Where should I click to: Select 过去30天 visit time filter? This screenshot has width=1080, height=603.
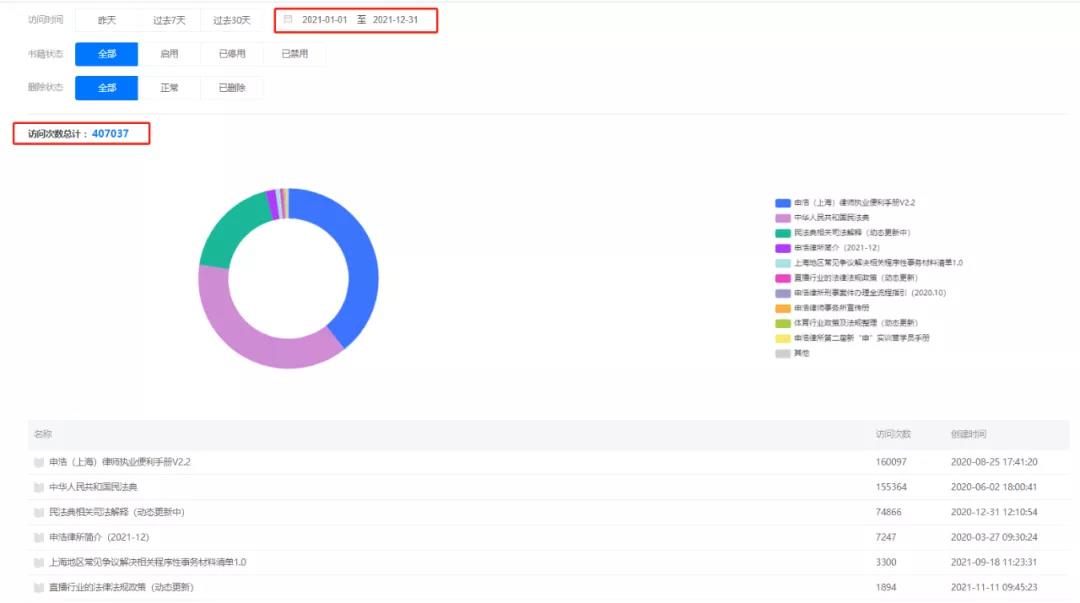232,20
